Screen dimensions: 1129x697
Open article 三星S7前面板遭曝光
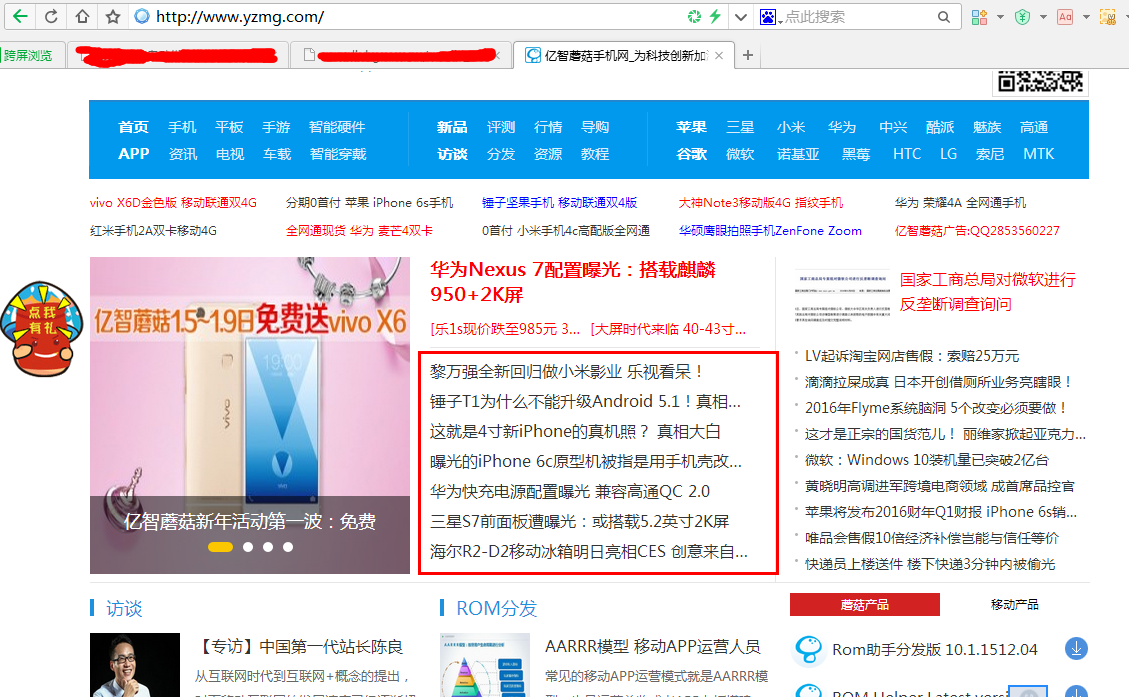(x=580, y=521)
